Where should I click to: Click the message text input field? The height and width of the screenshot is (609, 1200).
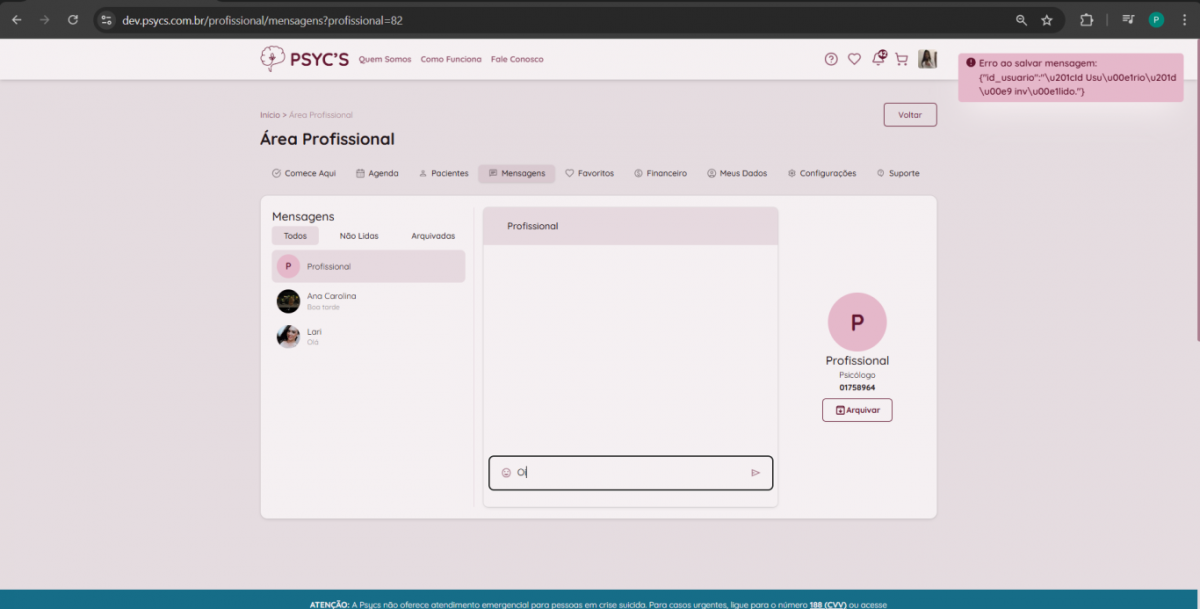(630, 473)
